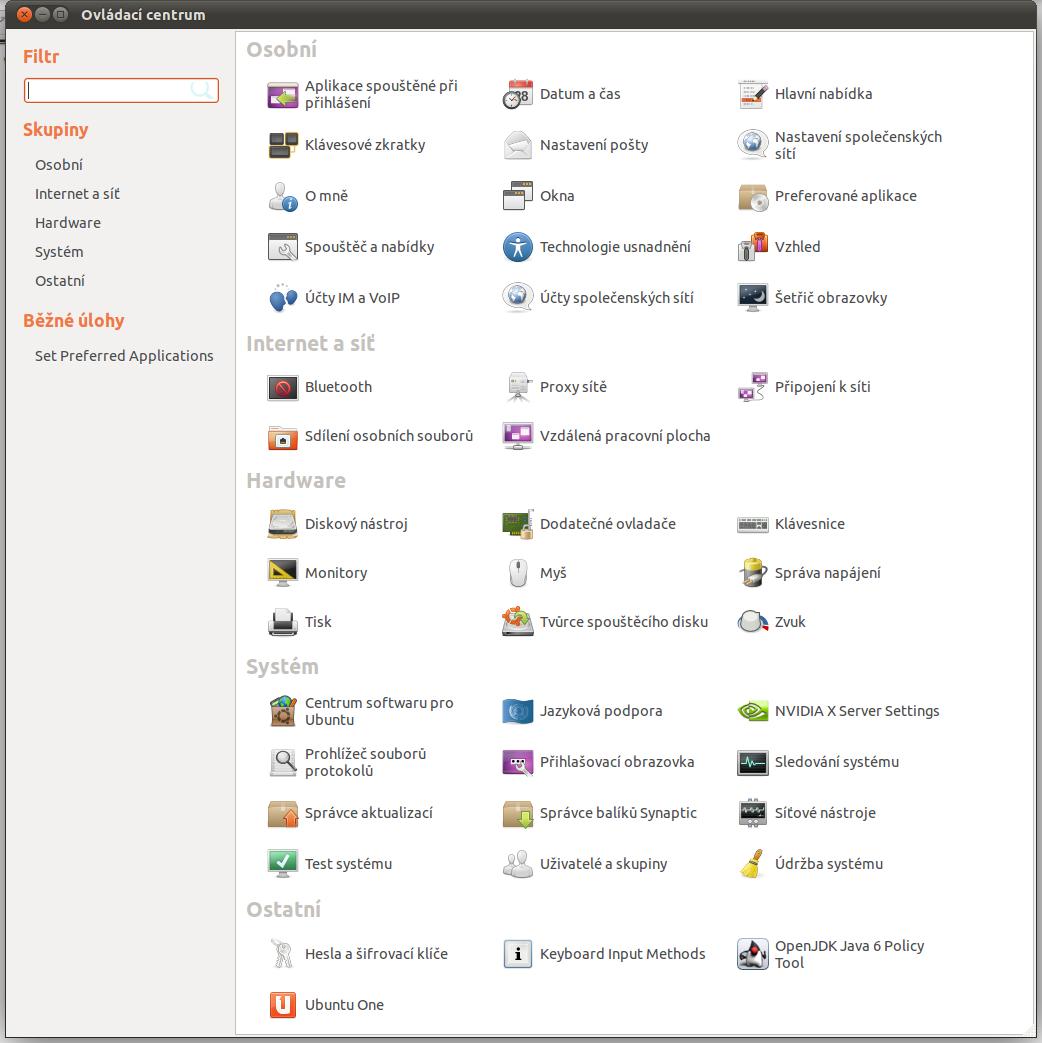This screenshot has height=1043, width=1042.
Task: Open Tvůrce spouštěcího disku label
Action: [624, 622]
